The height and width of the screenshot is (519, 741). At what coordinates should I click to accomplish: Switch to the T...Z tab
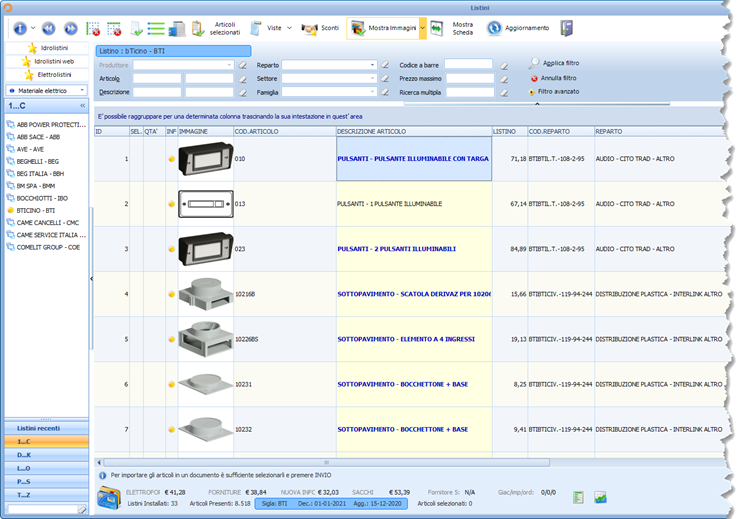pyautogui.click(x=46, y=495)
